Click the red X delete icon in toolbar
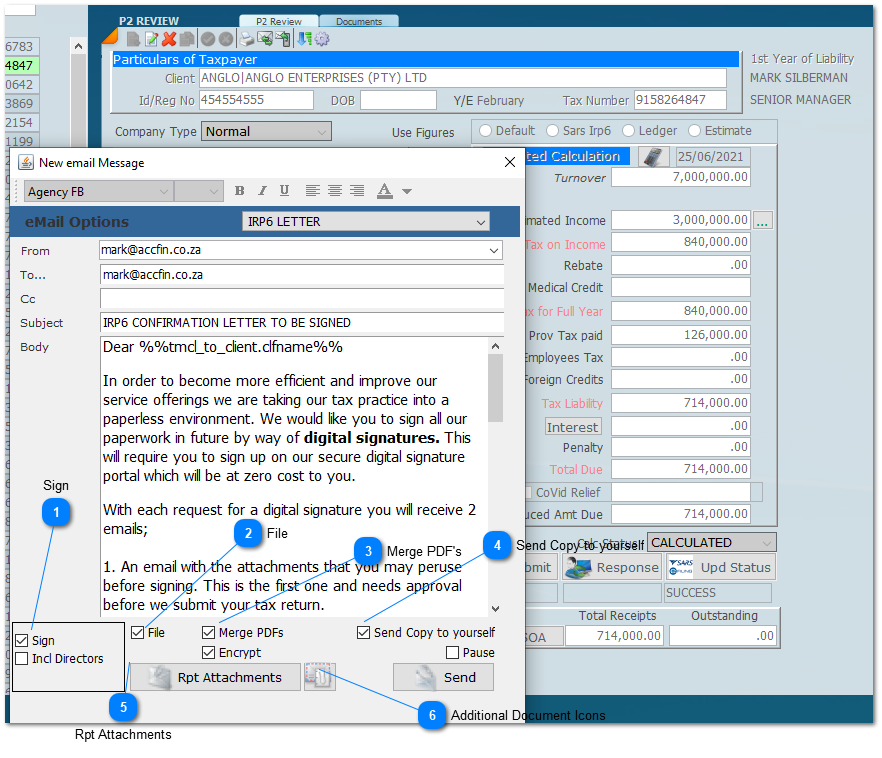This screenshot has height=758, width=882. point(168,39)
